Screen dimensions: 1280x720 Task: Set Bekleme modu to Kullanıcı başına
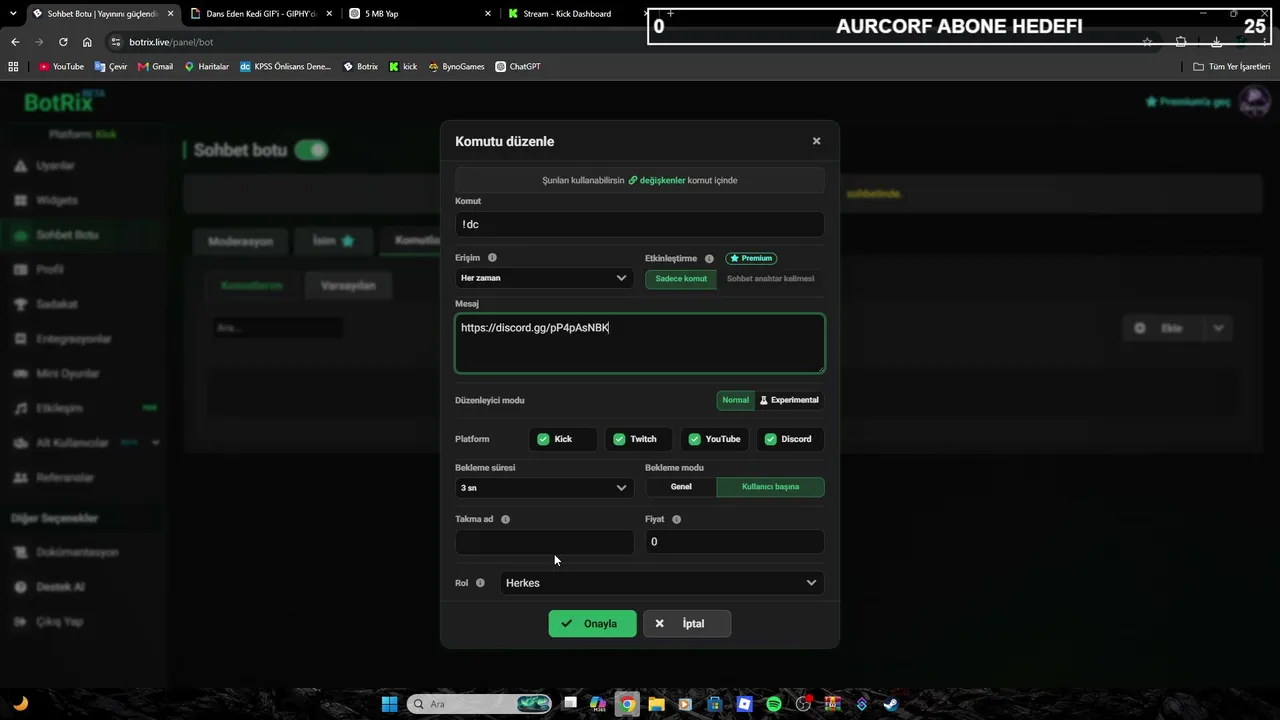point(770,487)
